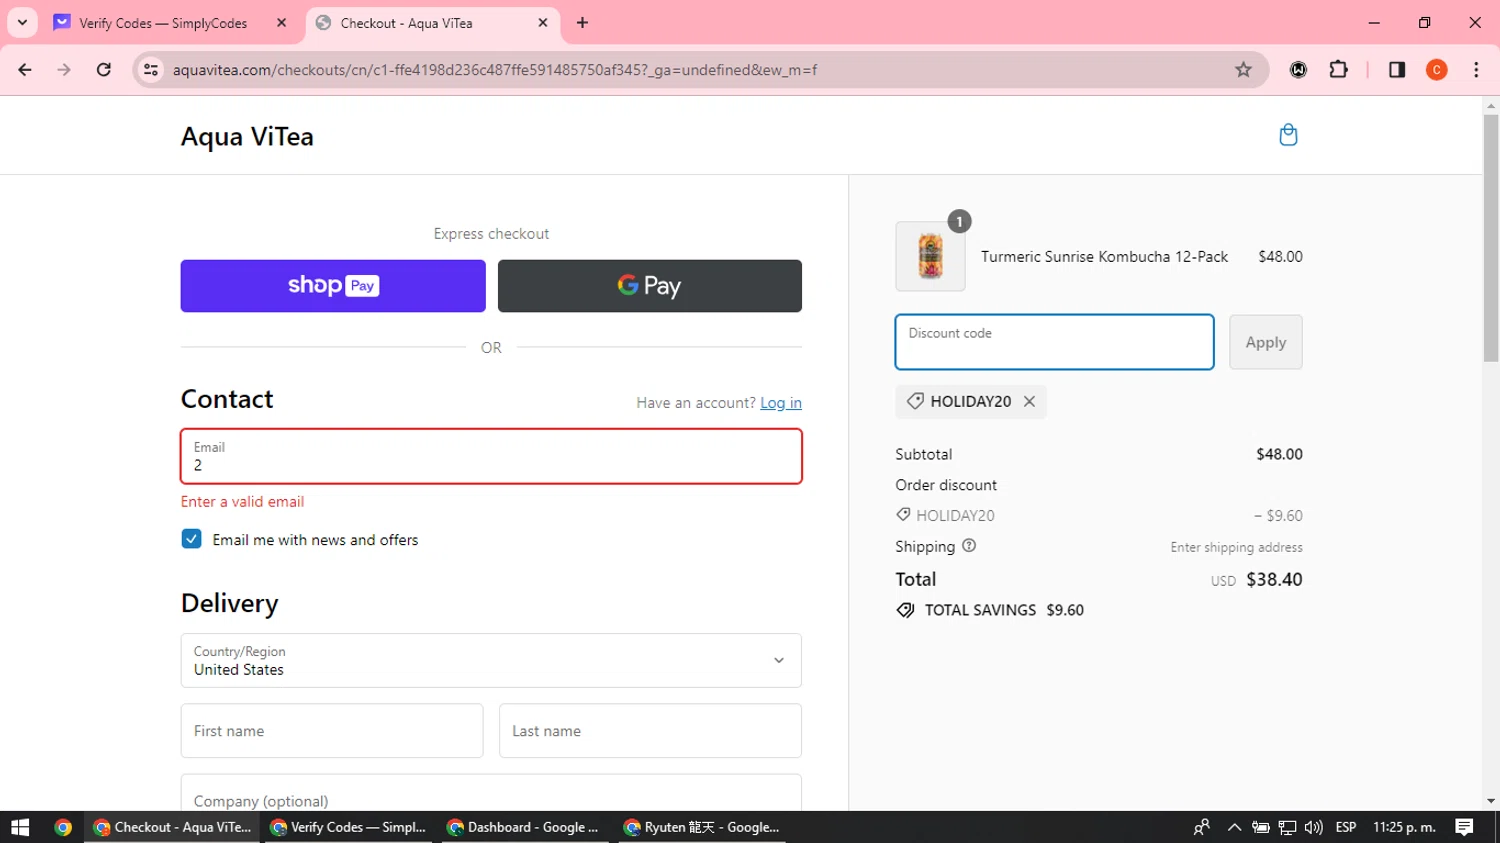Expand the Country/Region dropdown
The image size is (1500, 843).
click(491, 660)
